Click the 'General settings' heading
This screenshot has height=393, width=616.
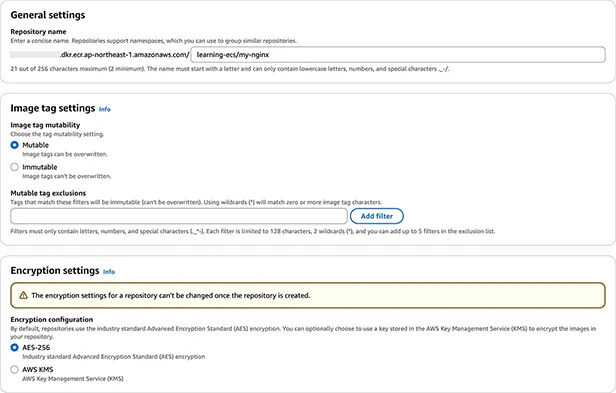pyautogui.click(x=48, y=15)
